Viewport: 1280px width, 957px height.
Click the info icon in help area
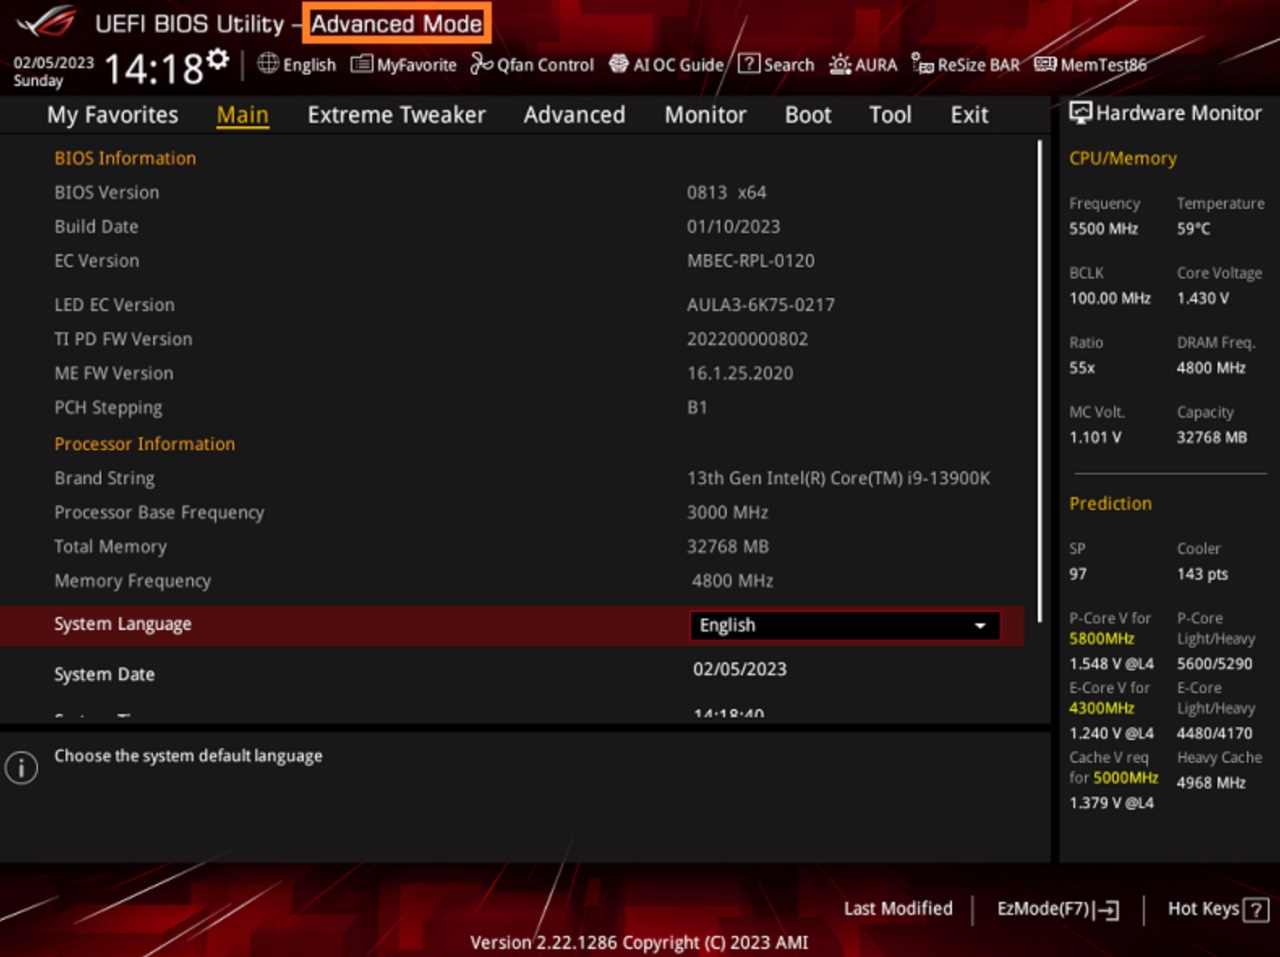point(21,768)
